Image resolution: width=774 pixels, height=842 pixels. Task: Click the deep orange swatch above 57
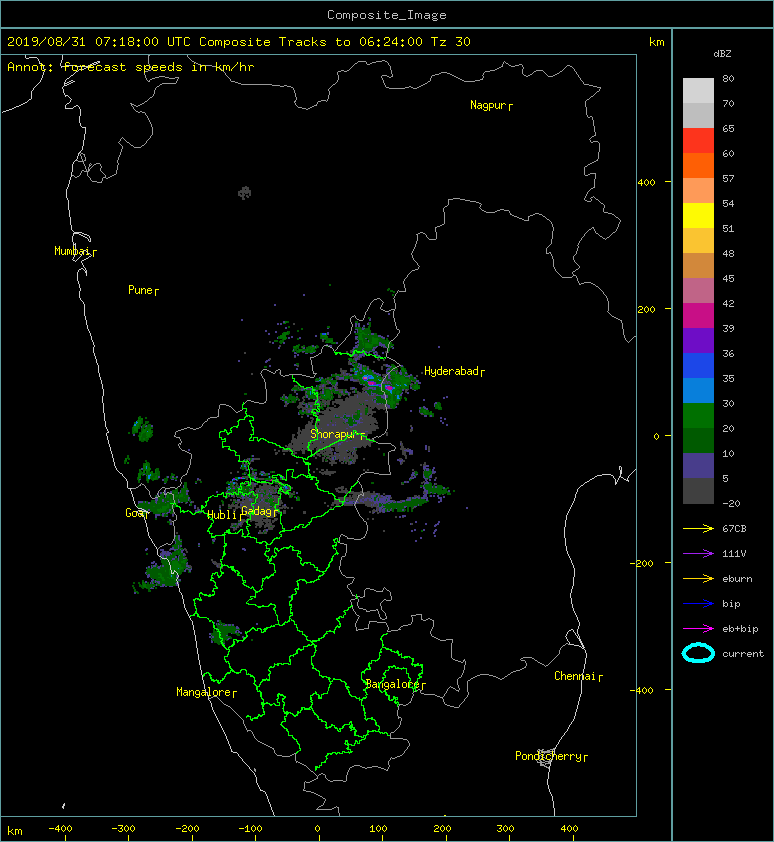[698, 165]
